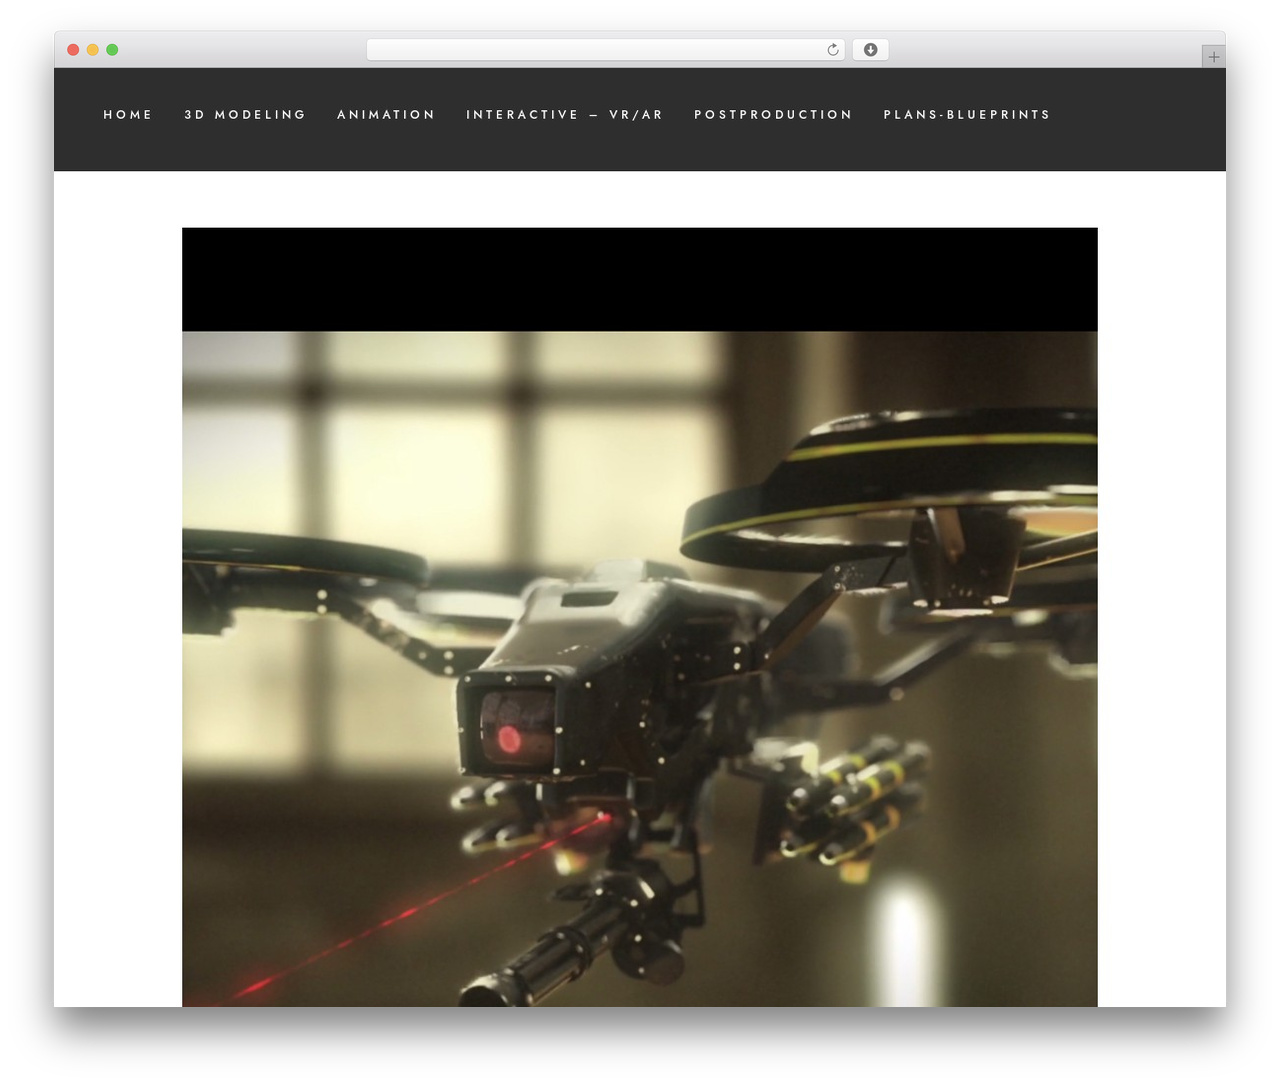Go to the 3D Modeling page
Image resolution: width=1280 pixels, height=1084 pixels.
[x=245, y=115]
